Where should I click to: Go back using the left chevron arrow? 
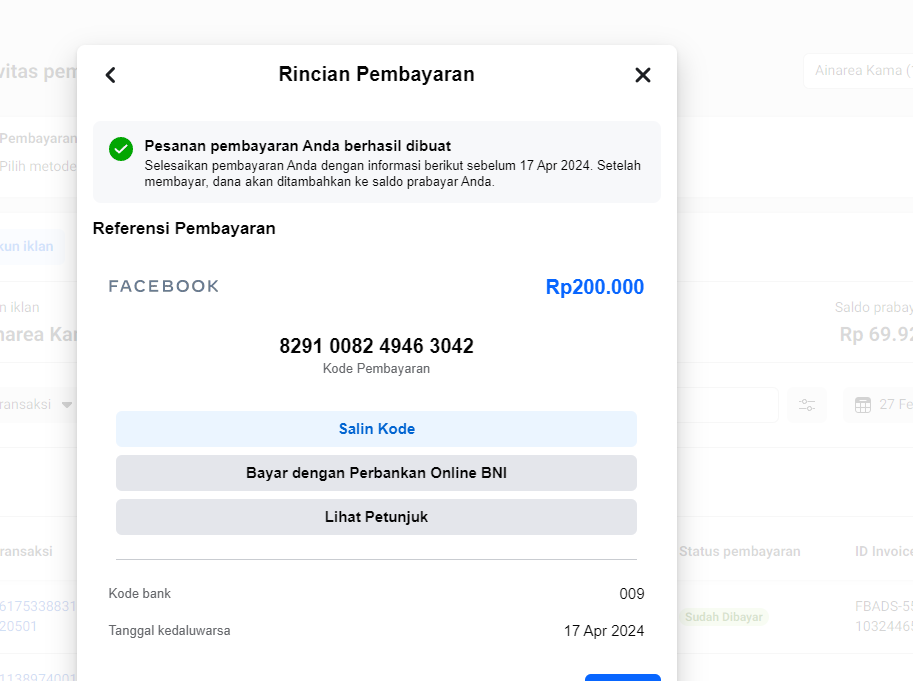(x=111, y=75)
